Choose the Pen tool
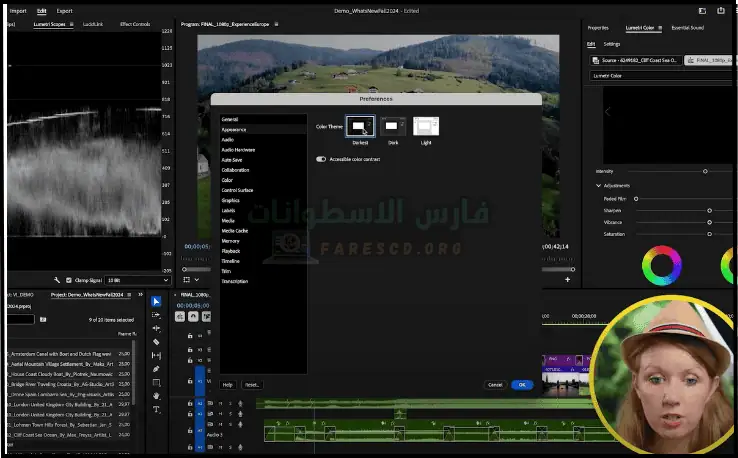Screen dimensions: 738x458 click(156, 369)
